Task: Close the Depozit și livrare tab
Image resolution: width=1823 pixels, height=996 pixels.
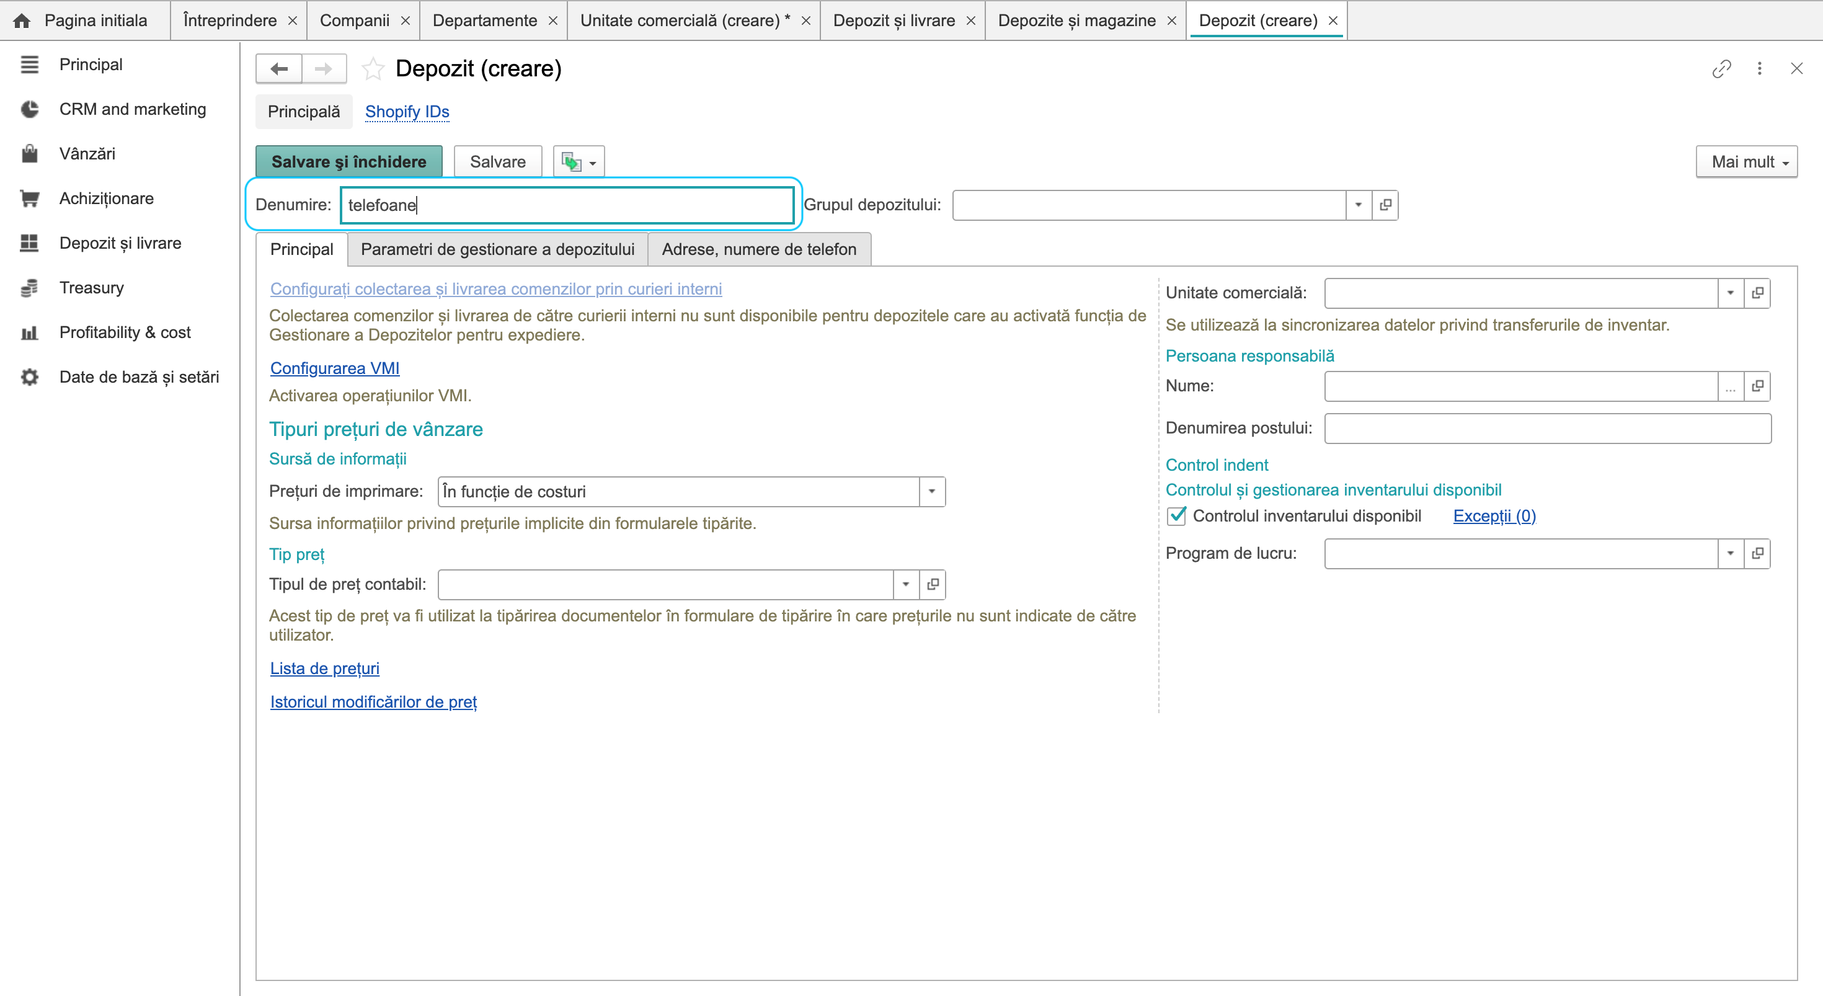Action: point(971,20)
